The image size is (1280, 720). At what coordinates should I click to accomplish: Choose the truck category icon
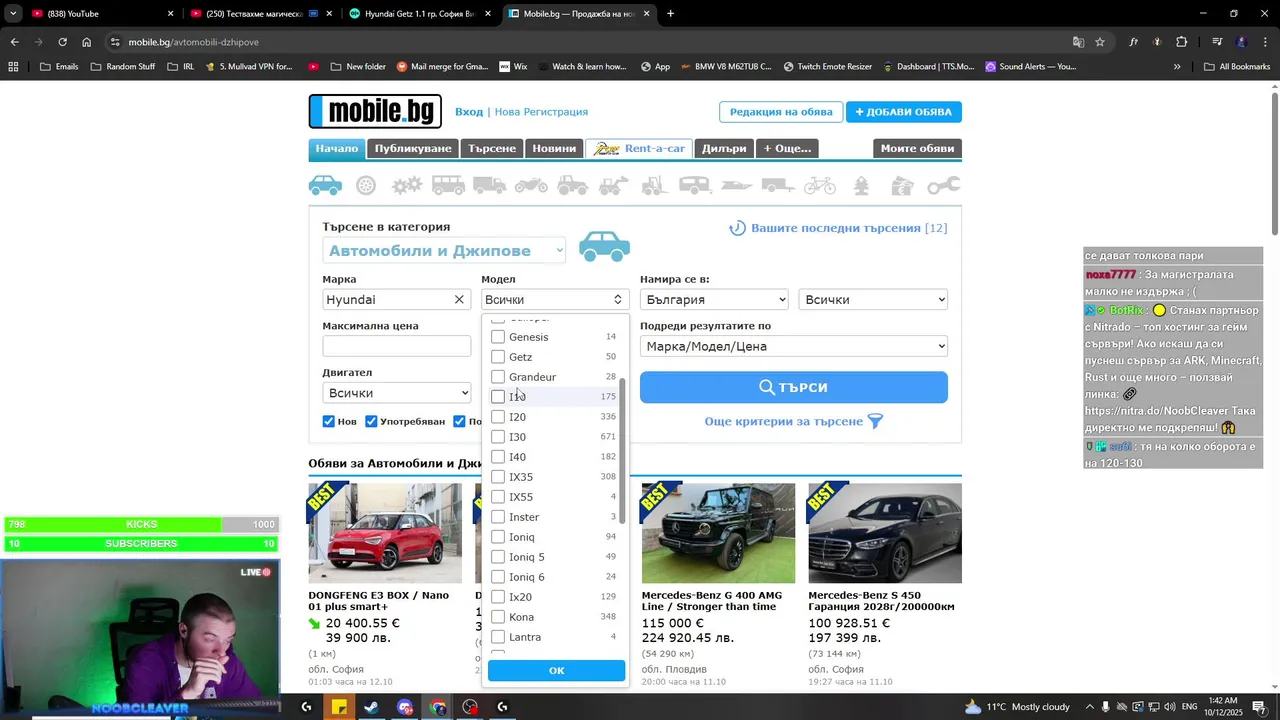coord(490,185)
